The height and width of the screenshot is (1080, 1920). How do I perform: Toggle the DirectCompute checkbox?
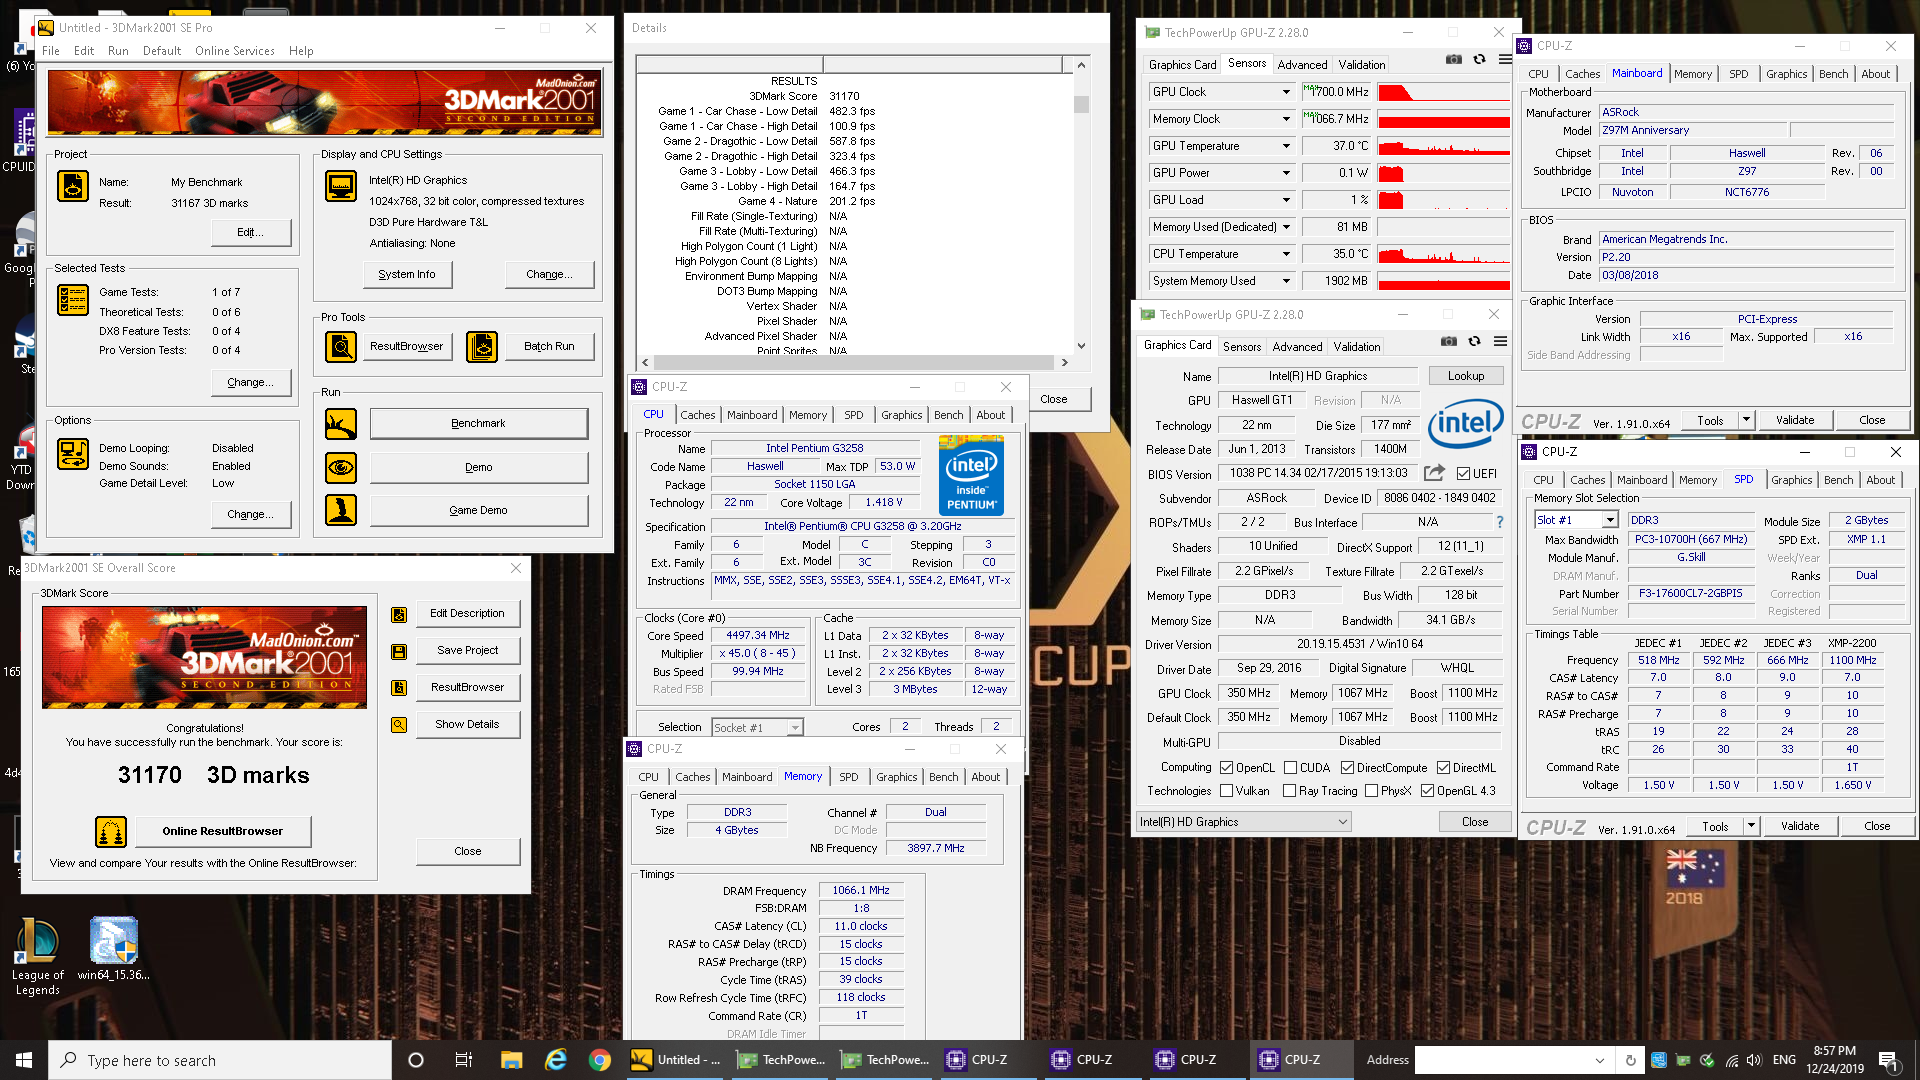click(1347, 768)
